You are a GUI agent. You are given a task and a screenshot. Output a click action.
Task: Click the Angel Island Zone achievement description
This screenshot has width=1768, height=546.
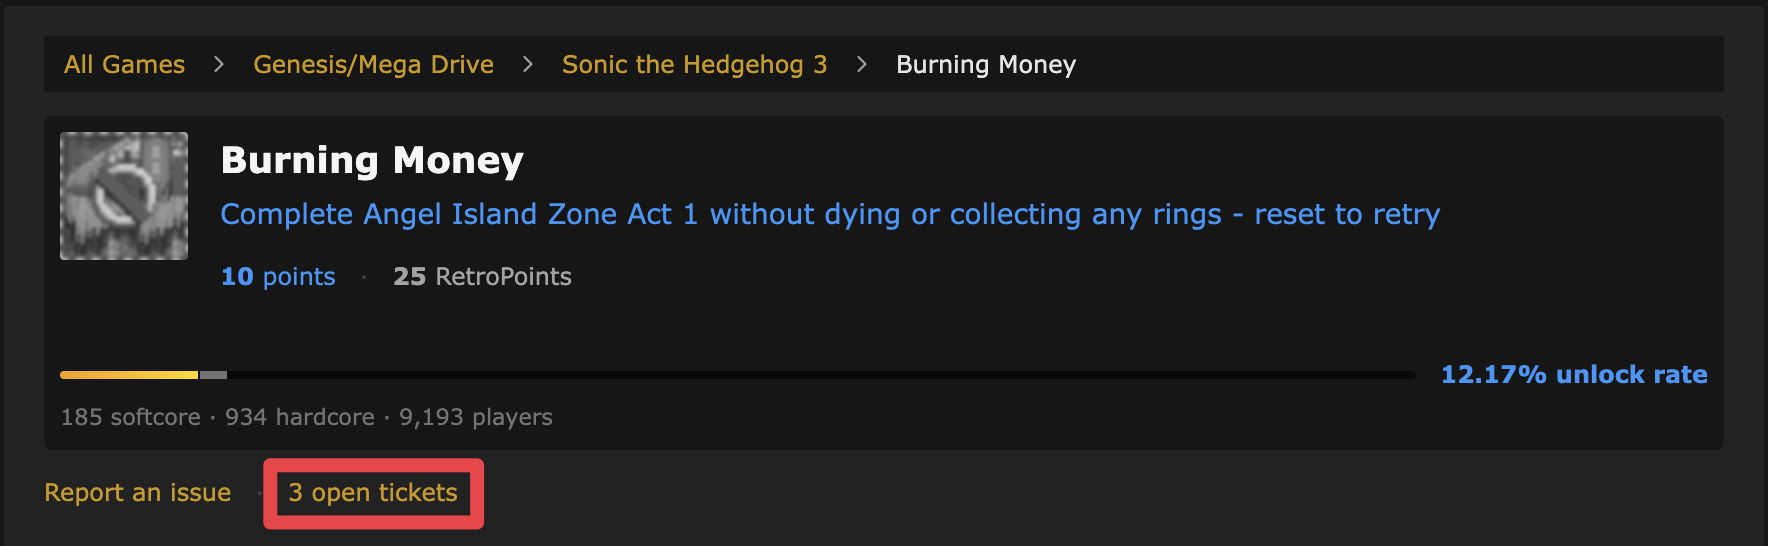(830, 214)
